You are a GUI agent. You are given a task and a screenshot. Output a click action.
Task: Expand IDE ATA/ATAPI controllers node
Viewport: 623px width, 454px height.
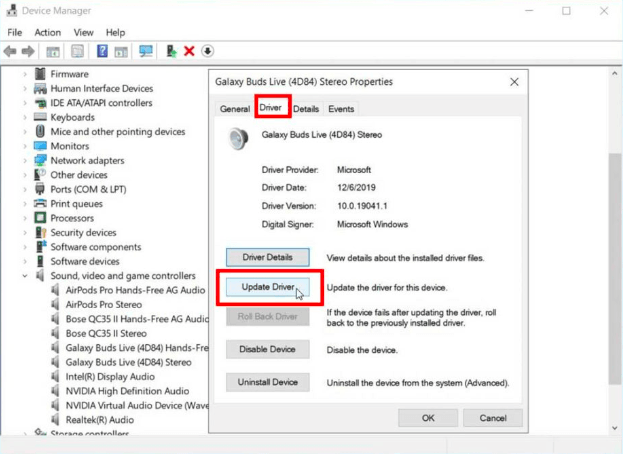tap(25, 103)
